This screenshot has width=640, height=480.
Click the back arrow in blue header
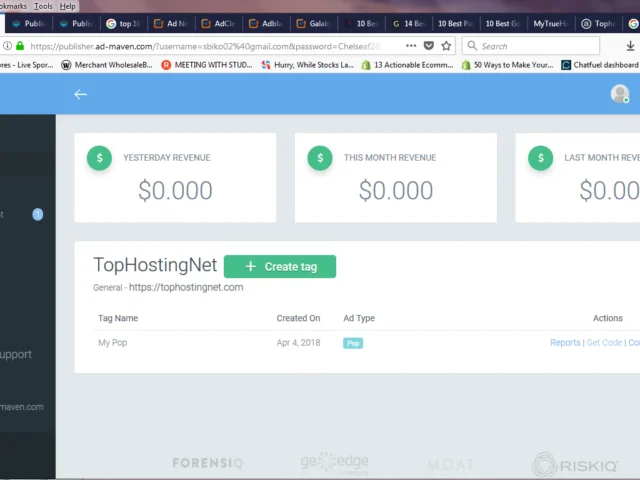tap(80, 95)
